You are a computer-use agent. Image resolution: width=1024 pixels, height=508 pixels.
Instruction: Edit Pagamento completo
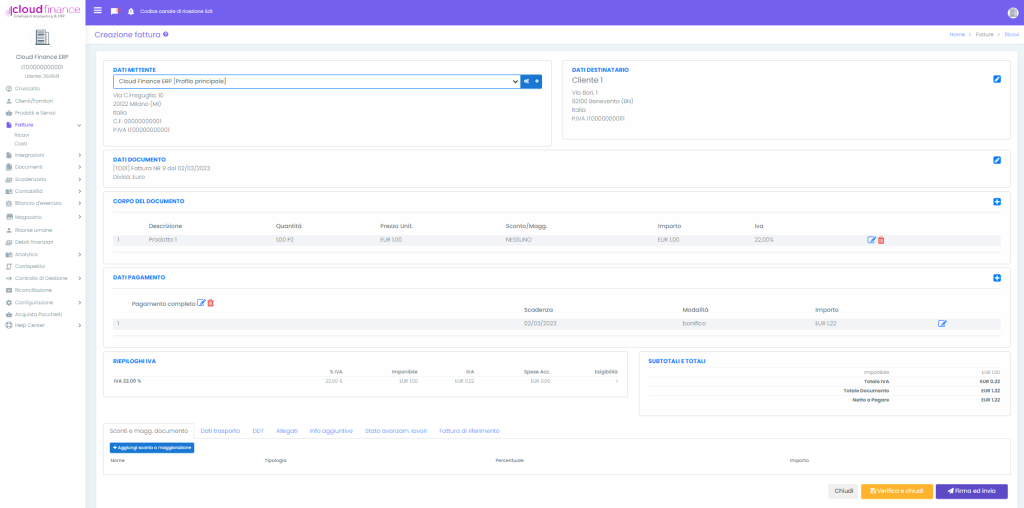pyautogui.click(x=201, y=303)
